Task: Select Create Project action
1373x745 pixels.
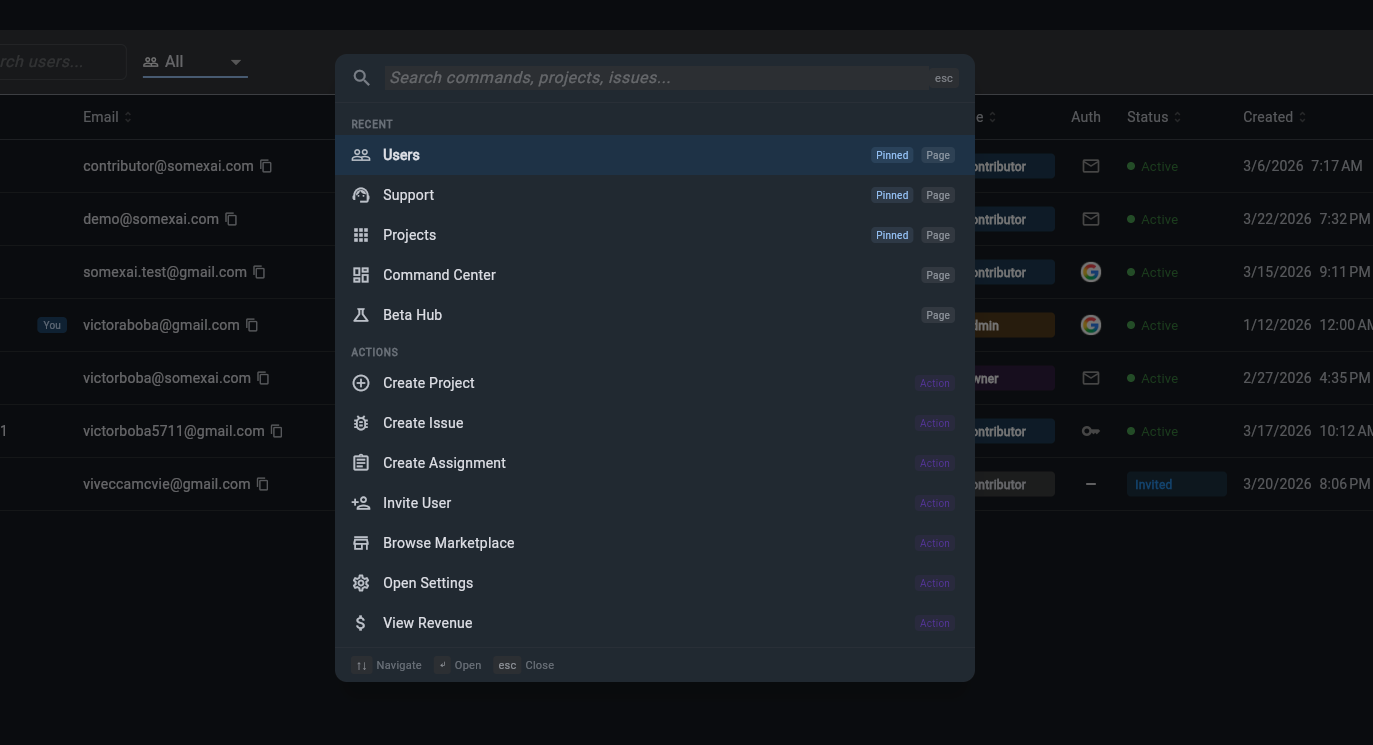Action: point(429,383)
